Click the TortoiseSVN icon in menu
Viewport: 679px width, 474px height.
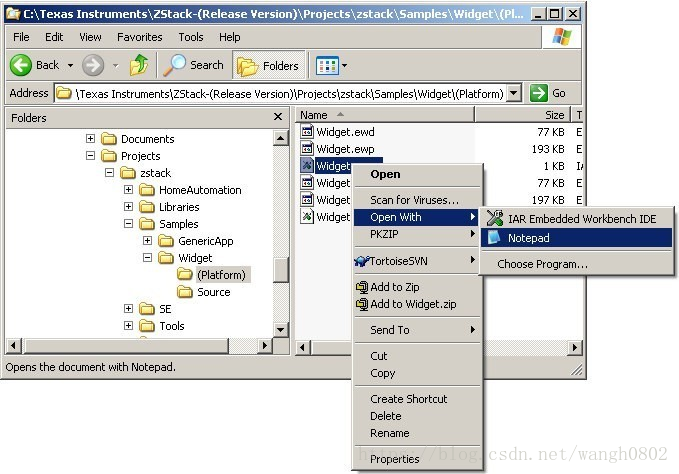tap(362, 261)
